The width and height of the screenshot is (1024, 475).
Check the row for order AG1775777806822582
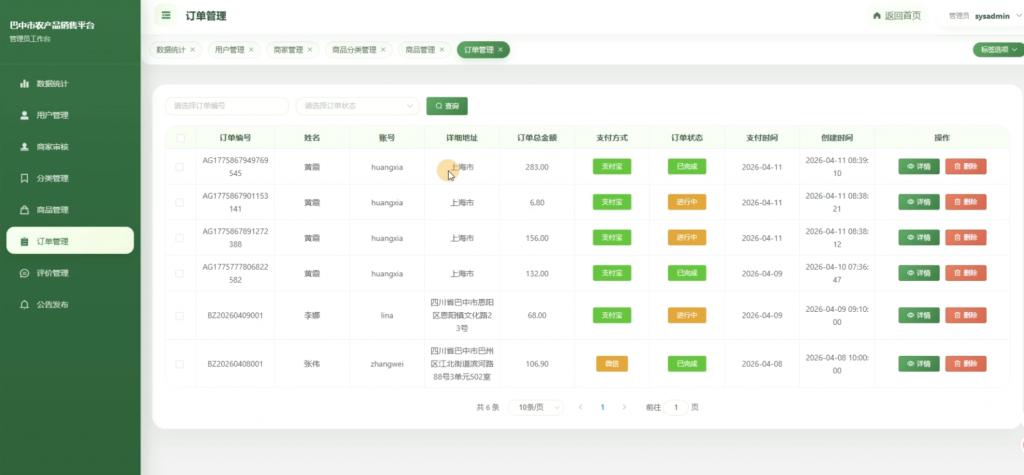tap(180, 274)
